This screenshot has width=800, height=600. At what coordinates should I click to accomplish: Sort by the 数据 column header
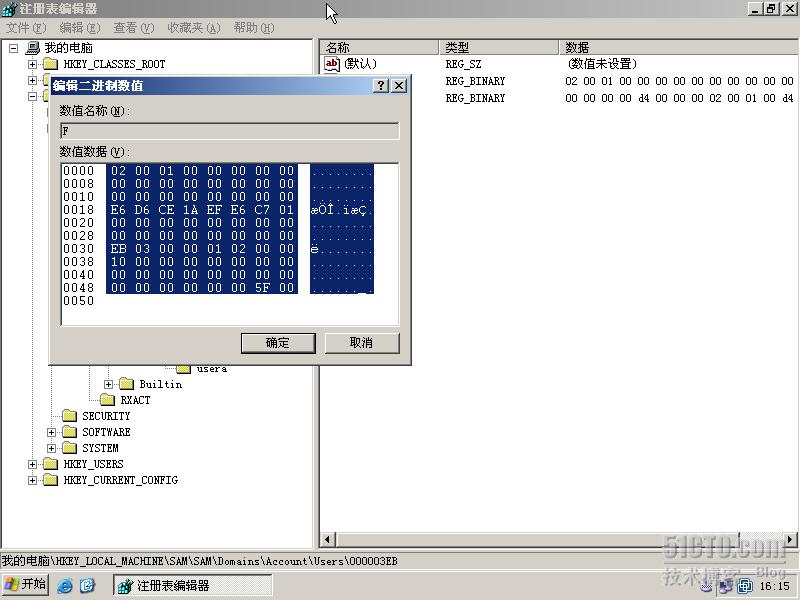pyautogui.click(x=679, y=47)
